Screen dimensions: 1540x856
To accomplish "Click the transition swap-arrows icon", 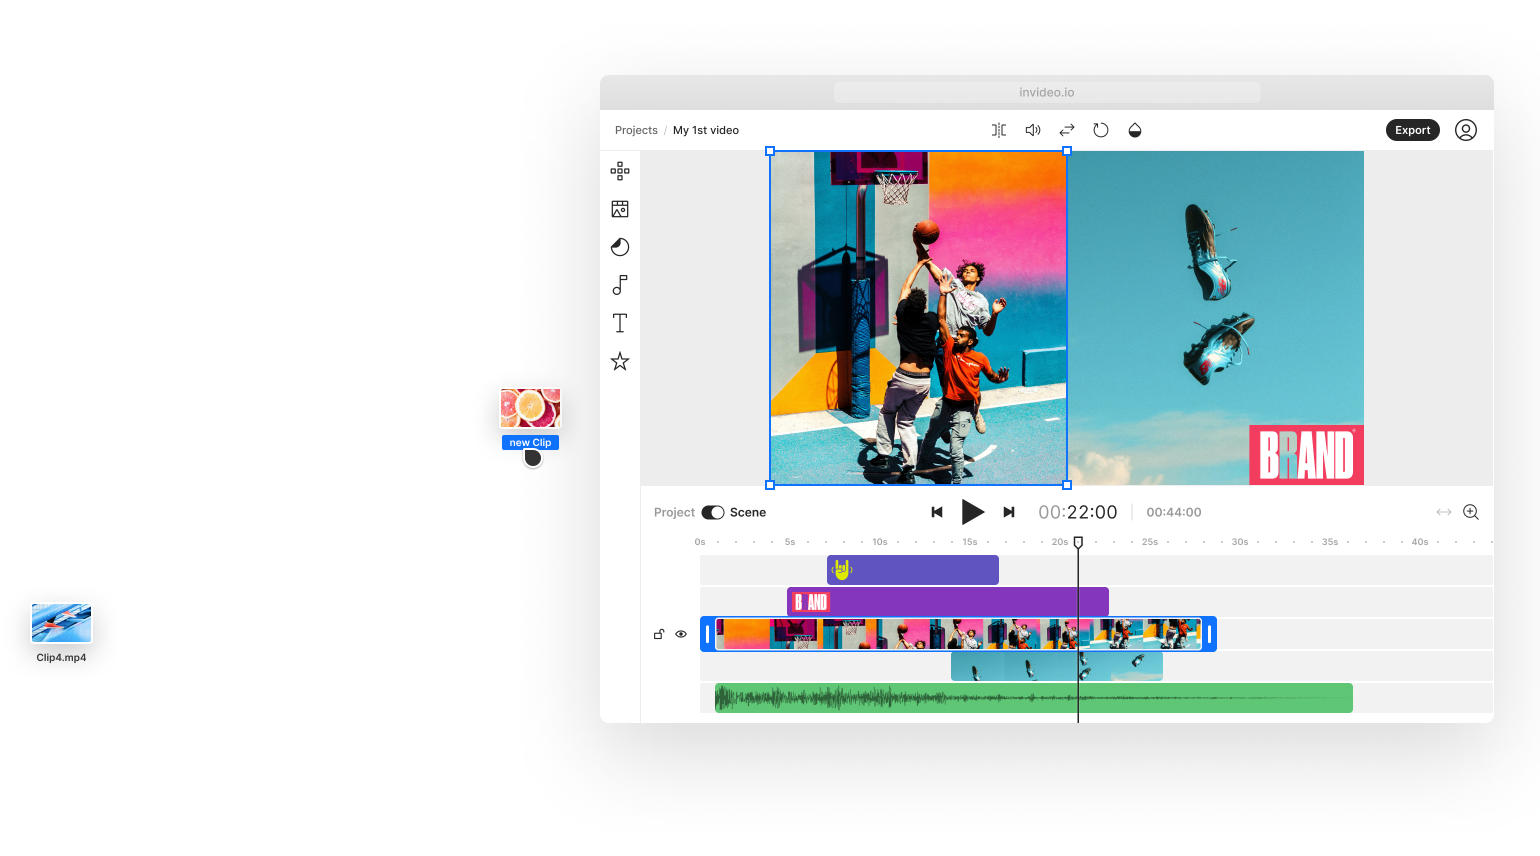I will click(x=1066, y=130).
